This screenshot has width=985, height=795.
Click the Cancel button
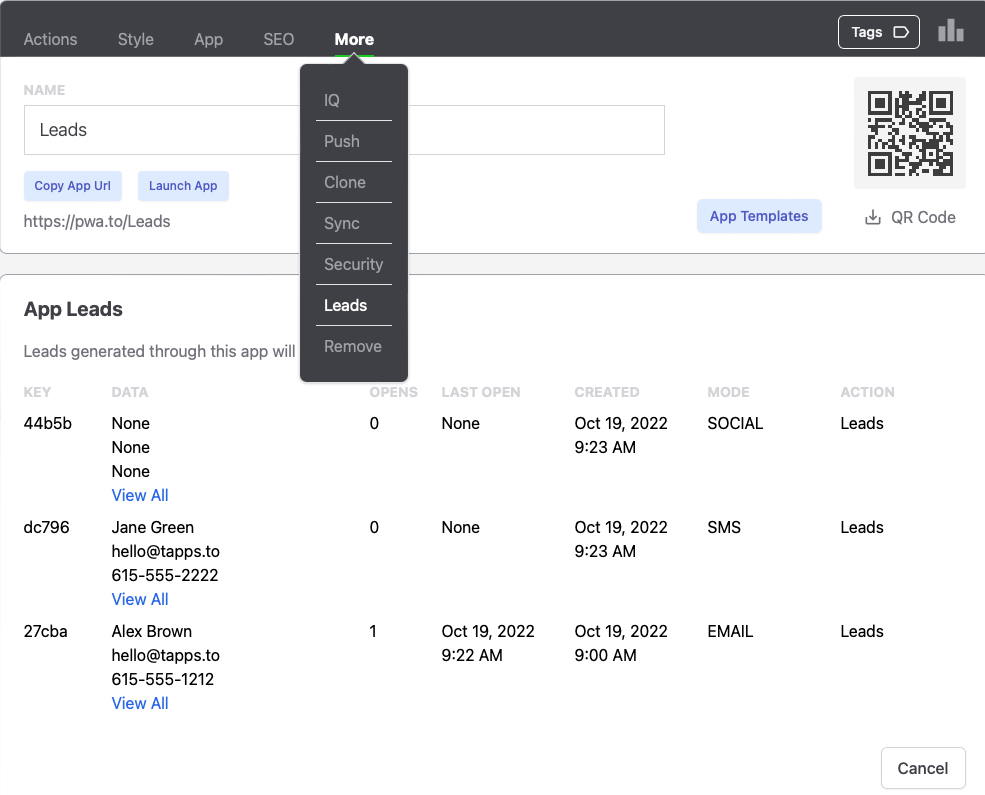pos(922,768)
